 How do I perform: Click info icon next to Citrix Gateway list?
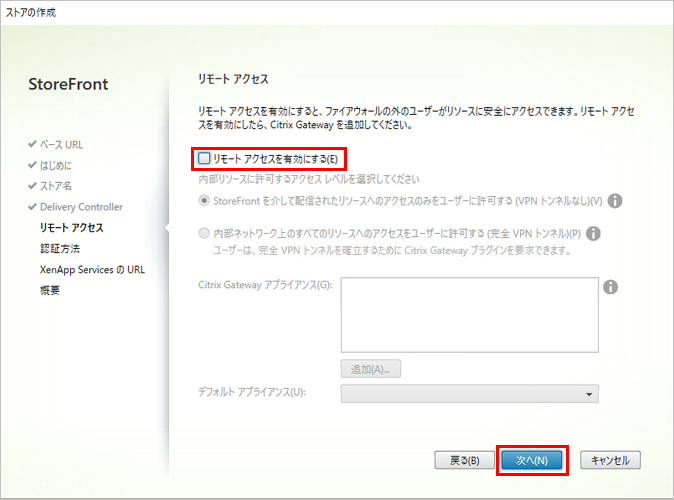tap(610, 287)
